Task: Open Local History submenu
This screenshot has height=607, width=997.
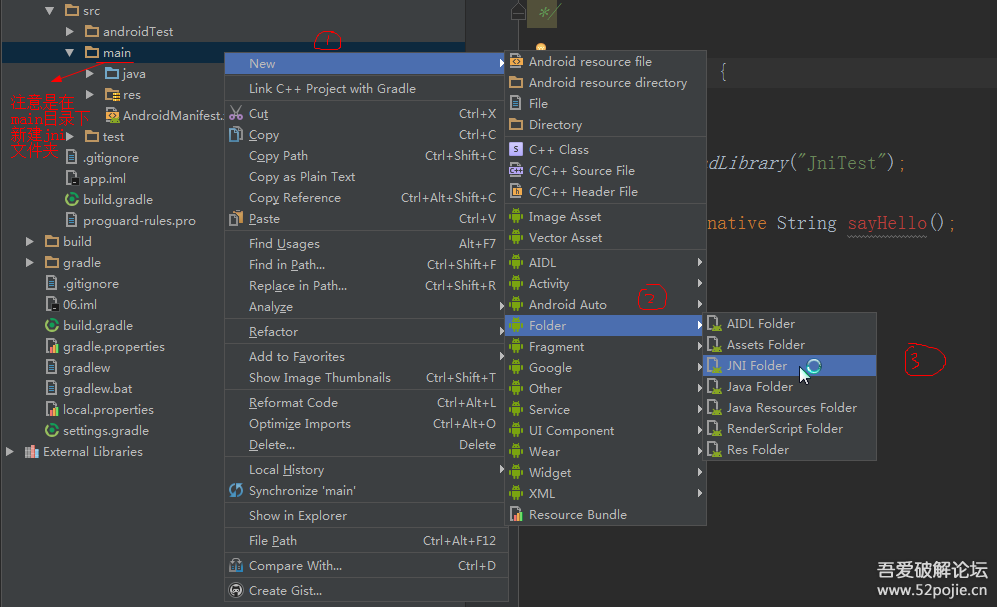Action: coord(366,469)
